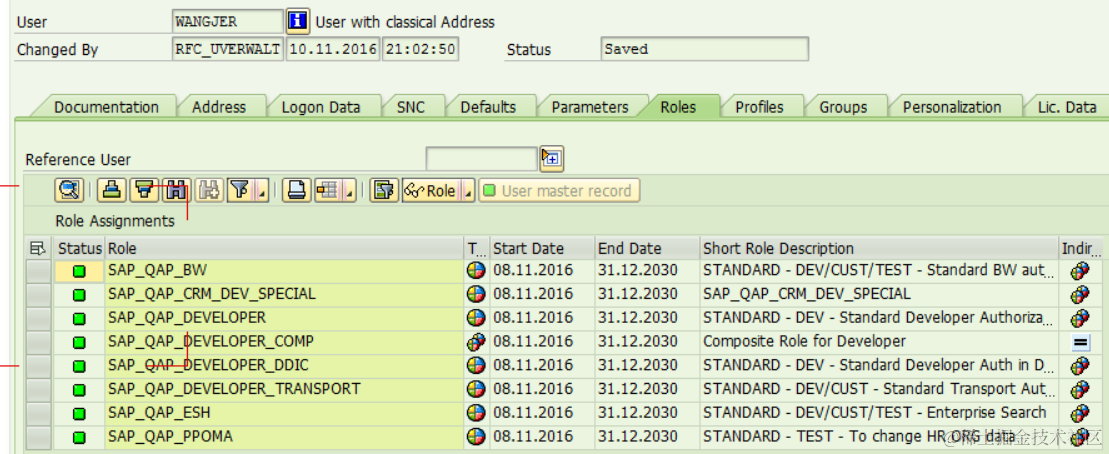Click role type icon for SAP_QAP_BW
The height and width of the screenshot is (454, 1109).
[476, 271]
